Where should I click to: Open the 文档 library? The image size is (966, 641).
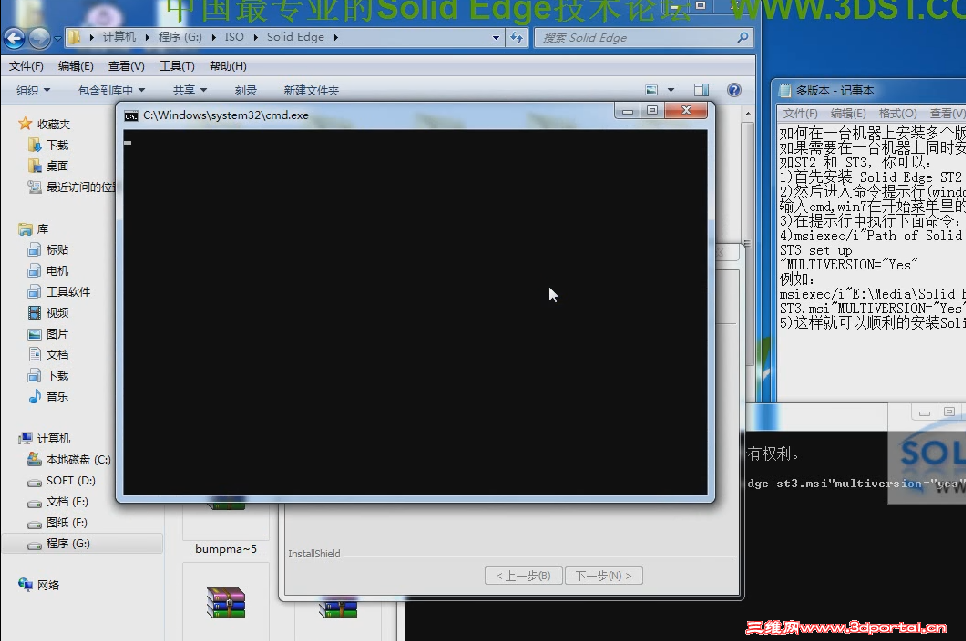coord(47,355)
